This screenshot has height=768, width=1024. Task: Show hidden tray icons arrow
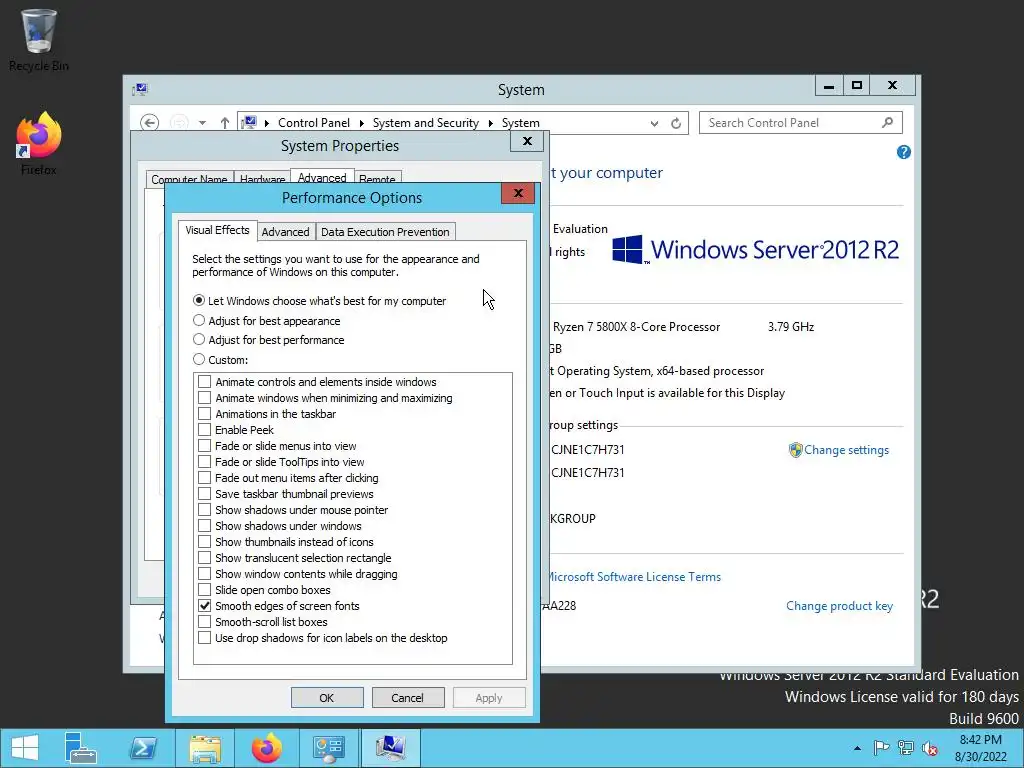[857, 748]
